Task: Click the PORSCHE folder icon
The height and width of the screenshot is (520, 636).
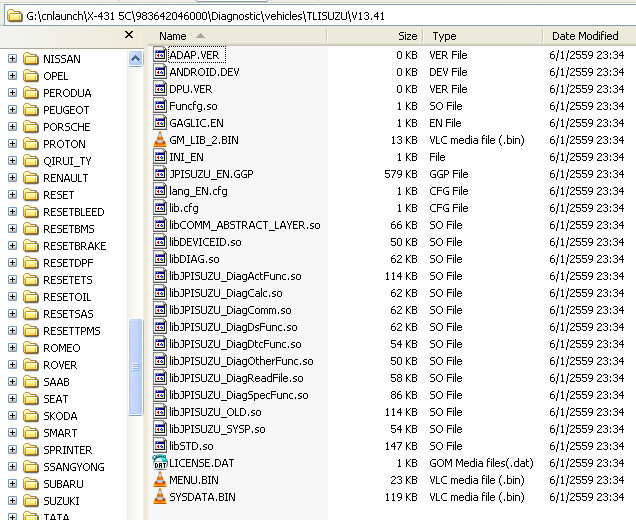Action: pyautogui.click(x=30, y=127)
